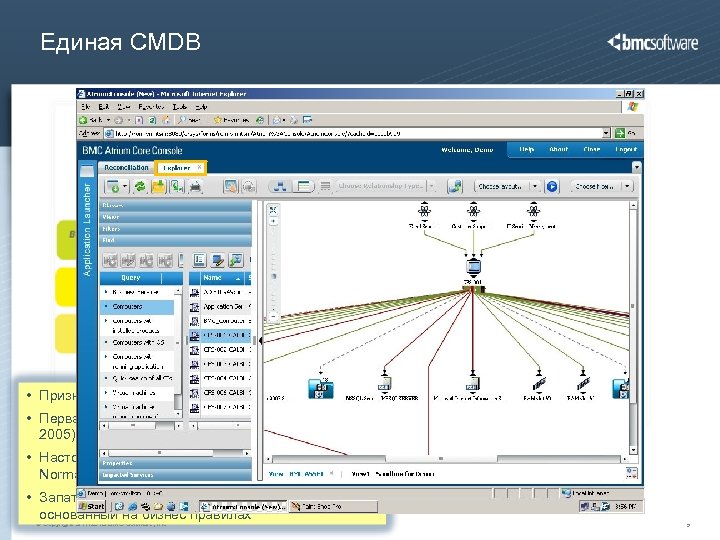Viewport: 720px width, 540px height.
Task: Expand the Classes accordion panel
Action: tap(175, 205)
